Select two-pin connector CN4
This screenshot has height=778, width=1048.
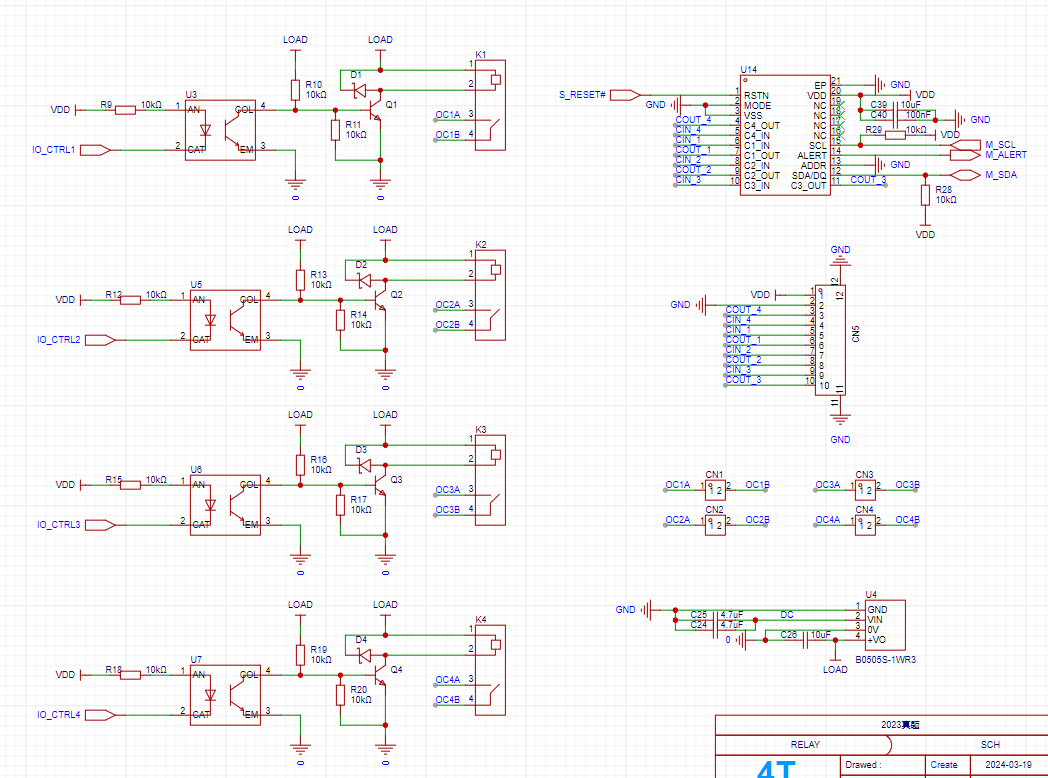click(865, 525)
